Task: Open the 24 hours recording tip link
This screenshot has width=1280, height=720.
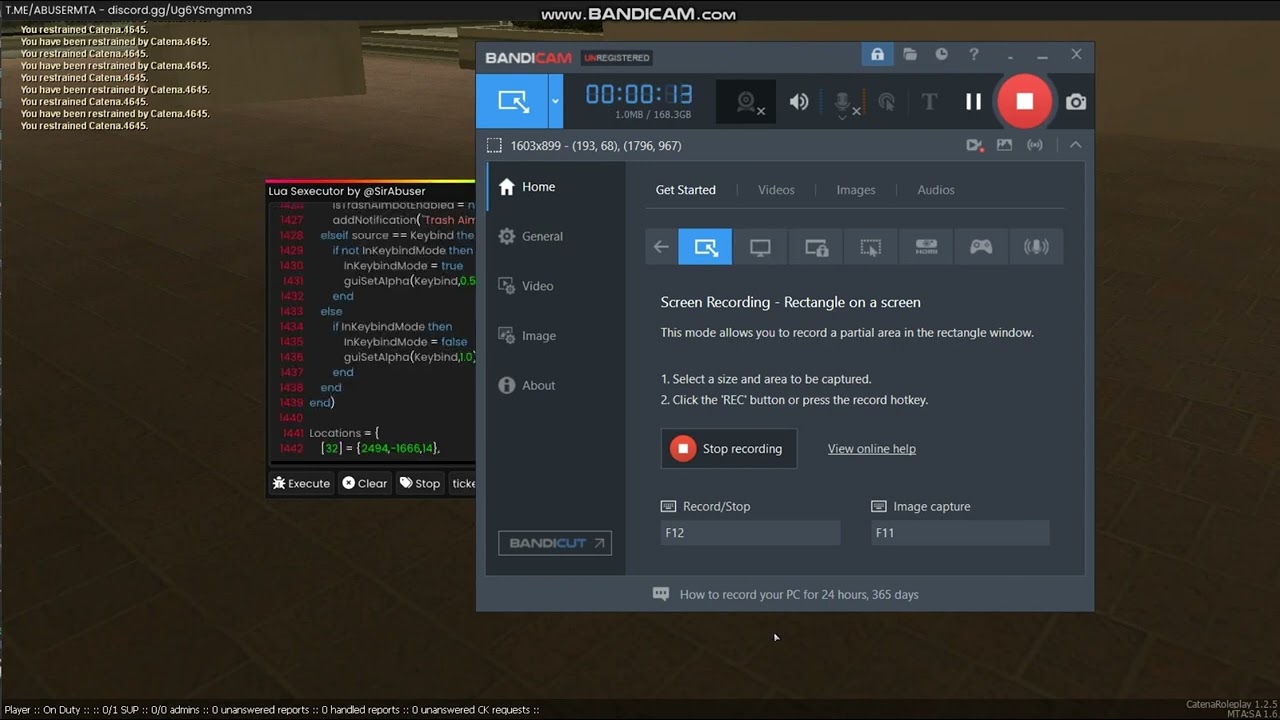Action: coord(799,595)
